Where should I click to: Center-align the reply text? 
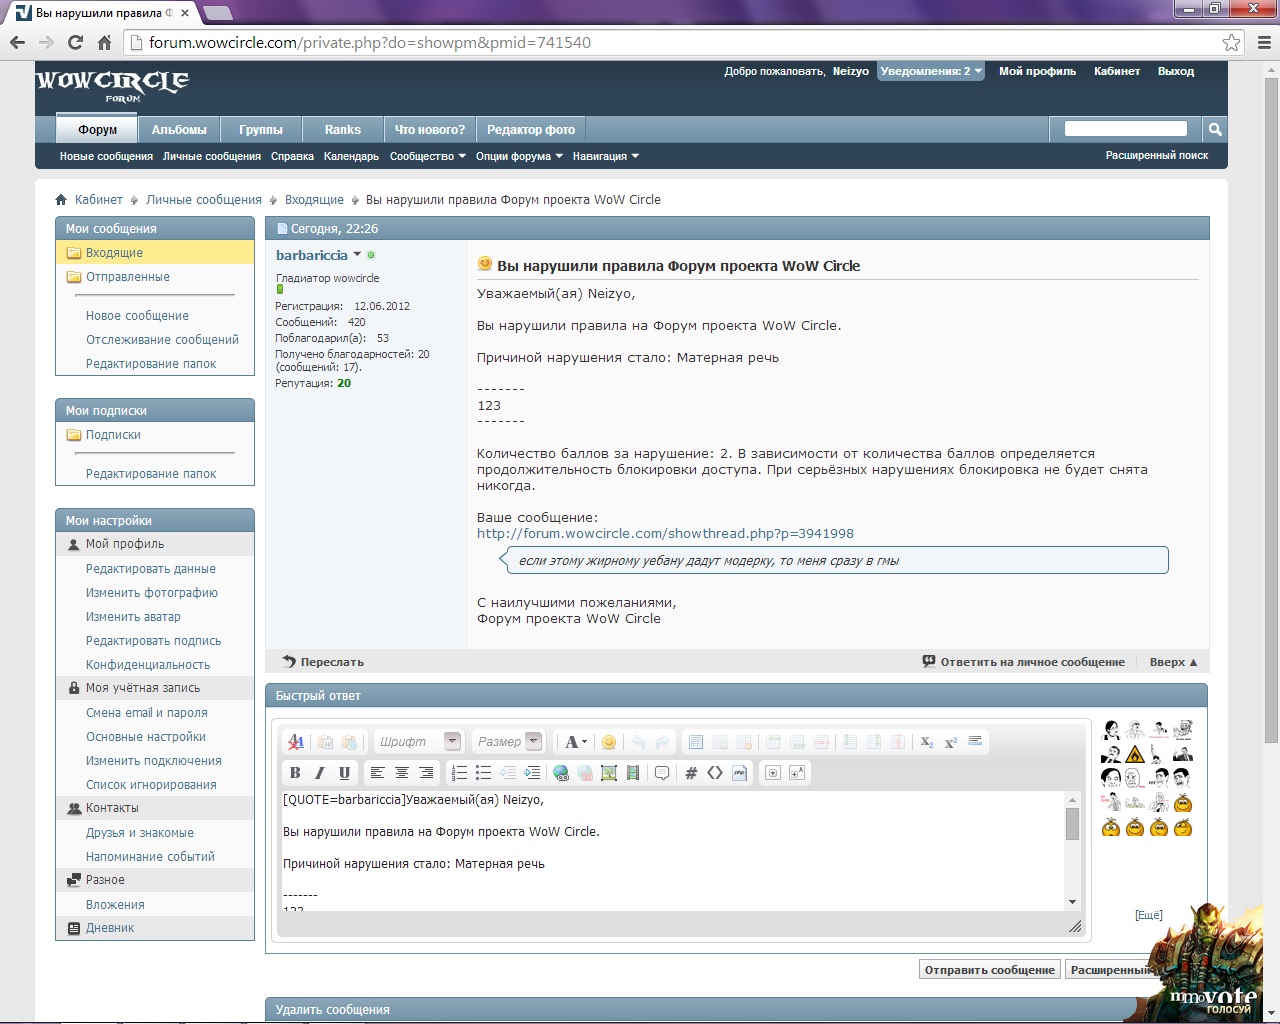click(402, 773)
